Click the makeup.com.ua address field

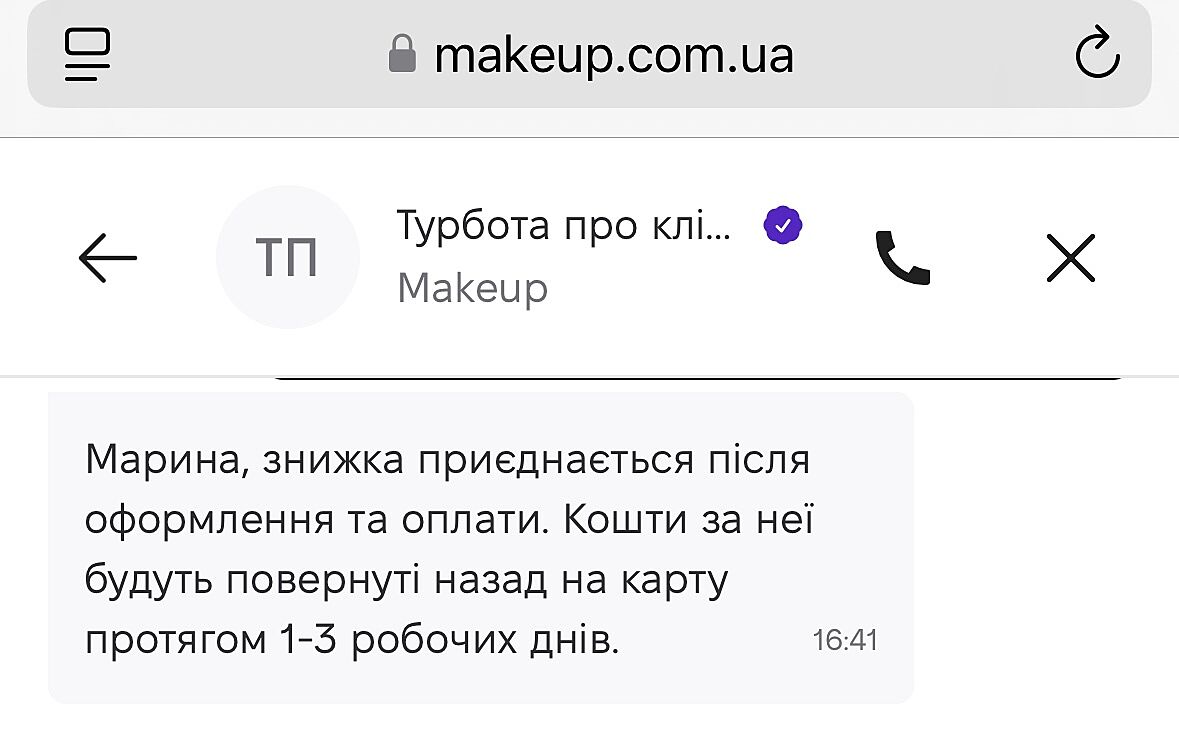pyautogui.click(x=613, y=55)
